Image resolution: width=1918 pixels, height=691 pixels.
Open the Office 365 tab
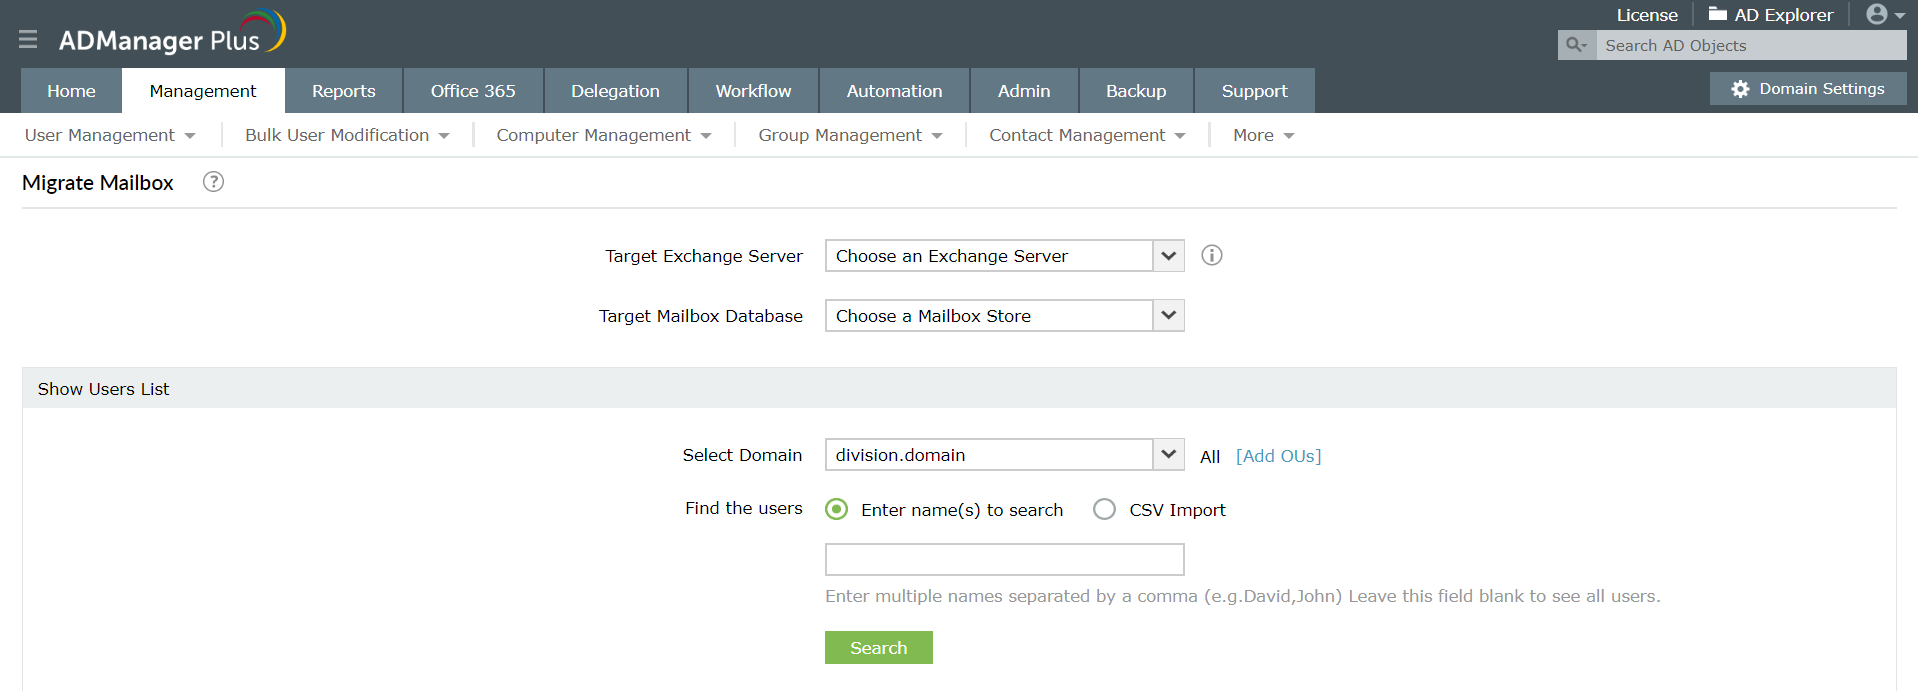point(473,91)
